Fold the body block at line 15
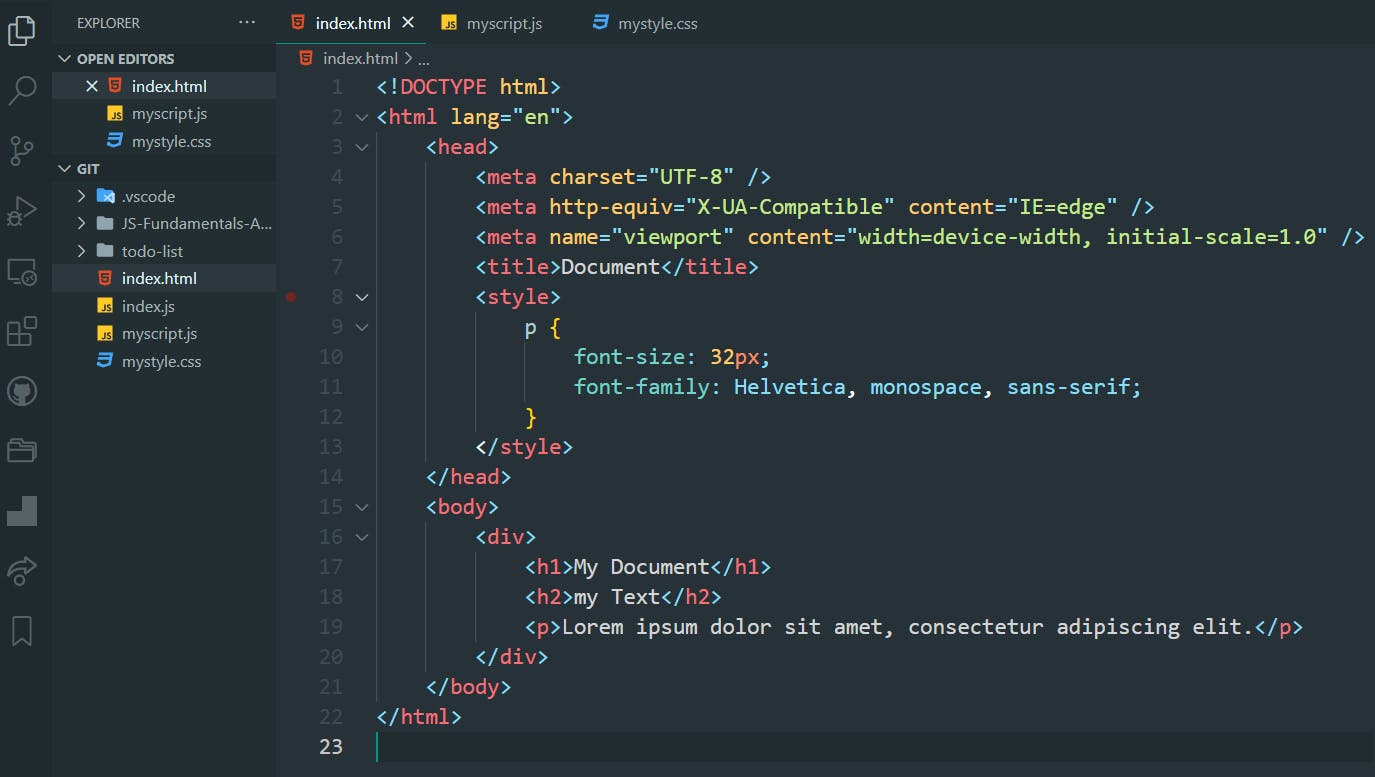 [x=362, y=507]
